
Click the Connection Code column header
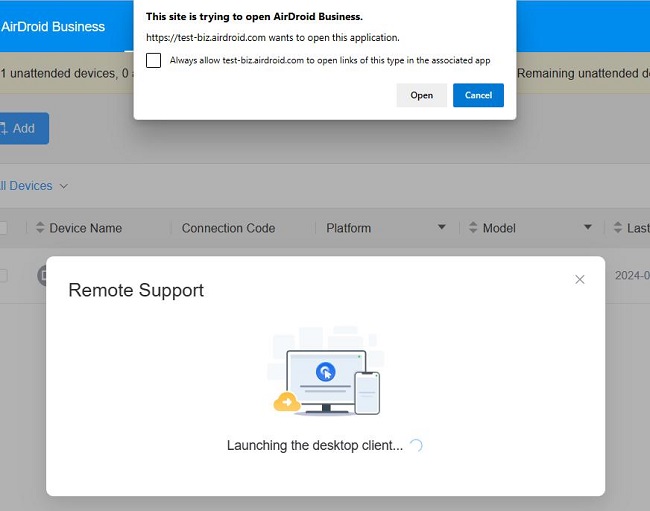(228, 228)
